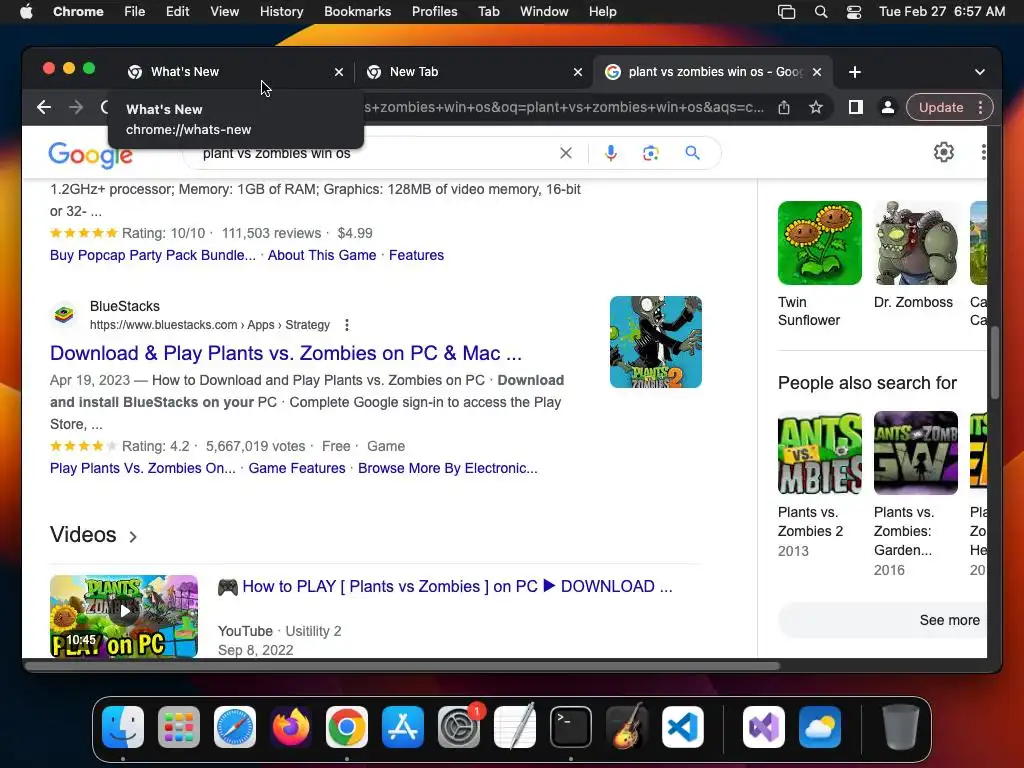The width and height of the screenshot is (1024, 768).
Task: Open a new tab with plus button
Action: pyautogui.click(x=855, y=72)
